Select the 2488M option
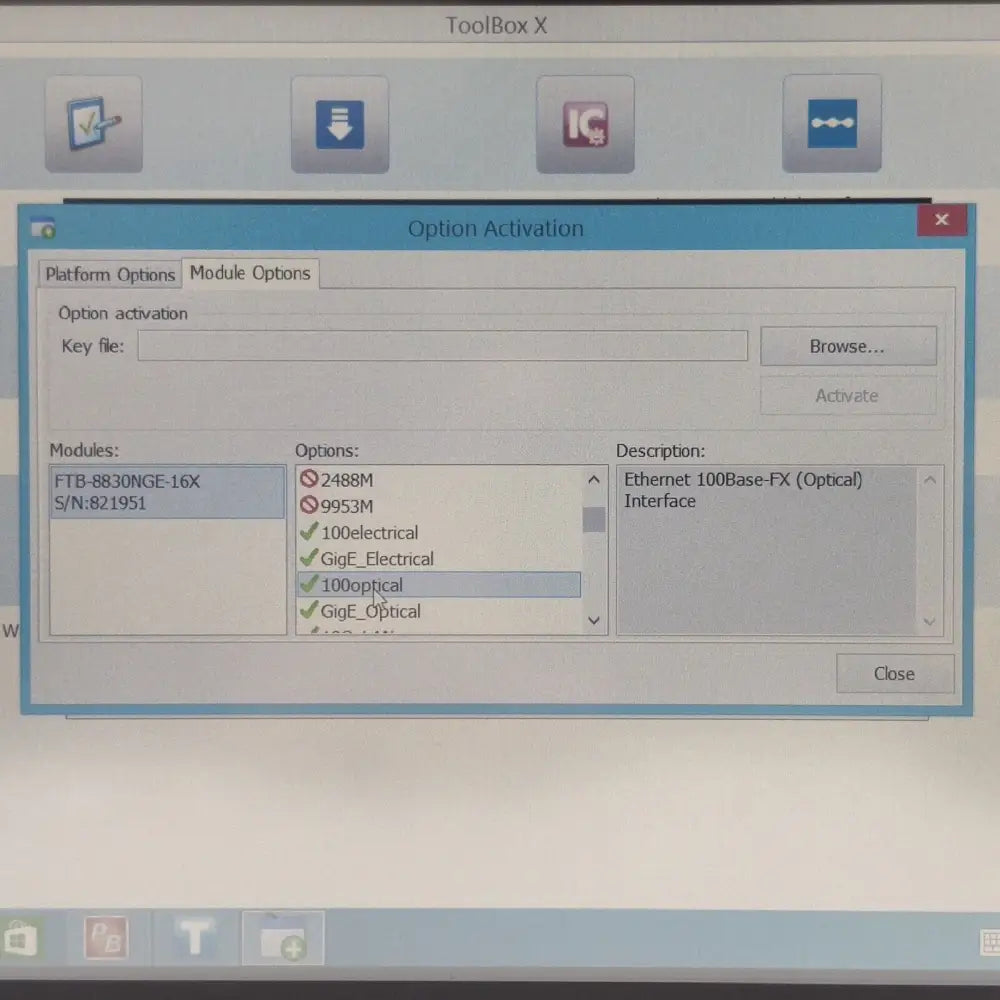Viewport: 1000px width, 1000px height. coord(346,480)
